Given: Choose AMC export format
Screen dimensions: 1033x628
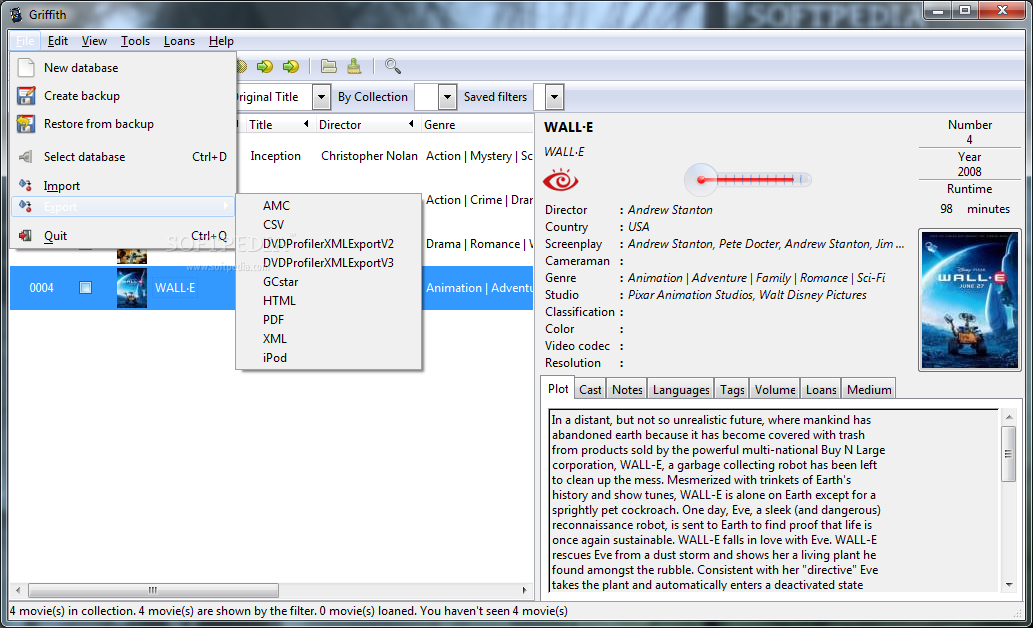Looking at the screenshot, I should pos(329,206).
